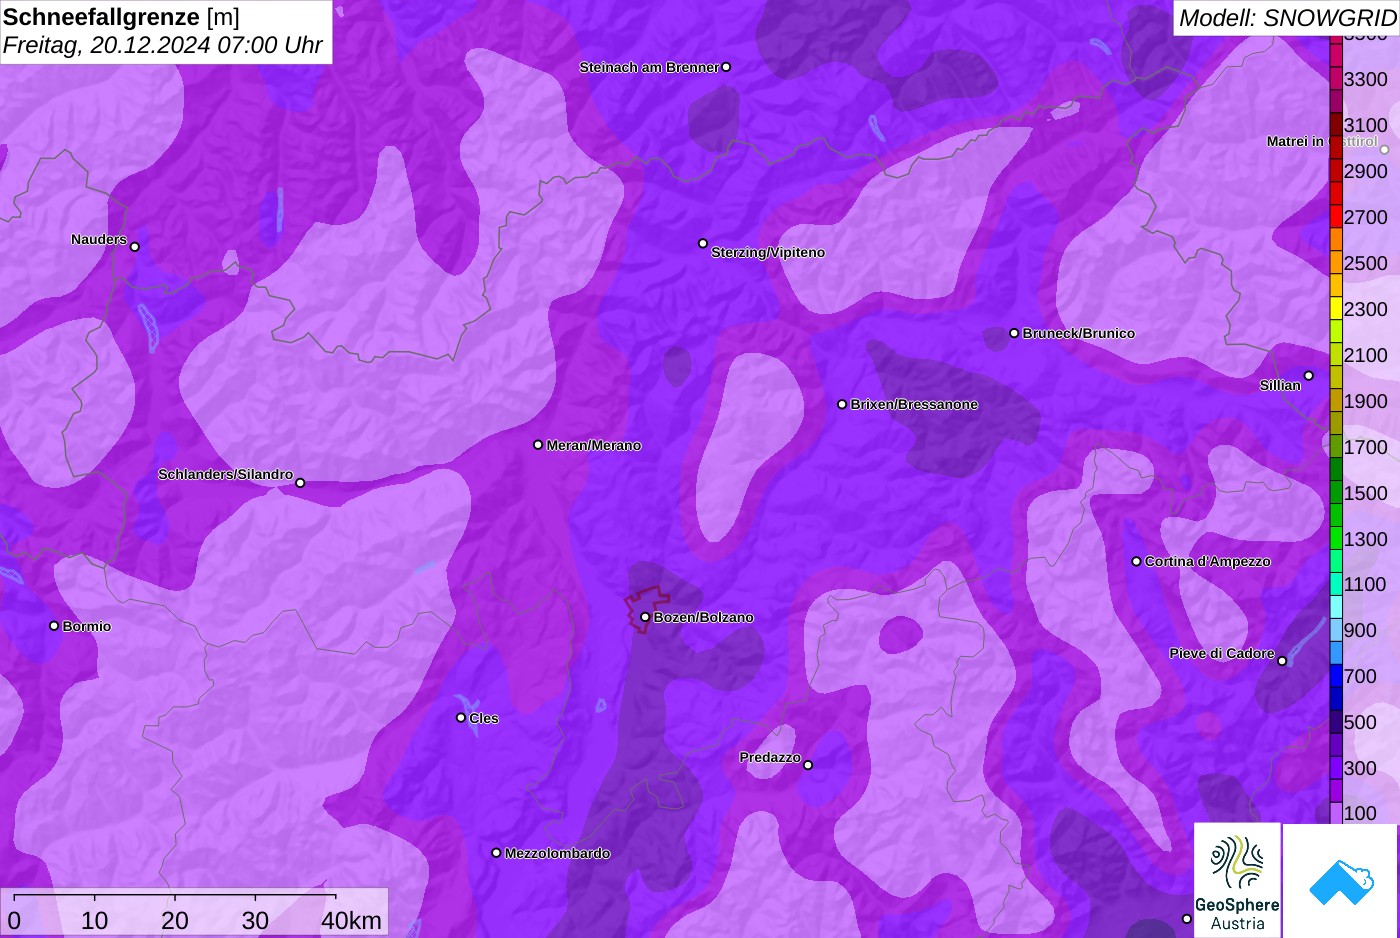Select the Predazzo marker dot

pyautogui.click(x=808, y=765)
